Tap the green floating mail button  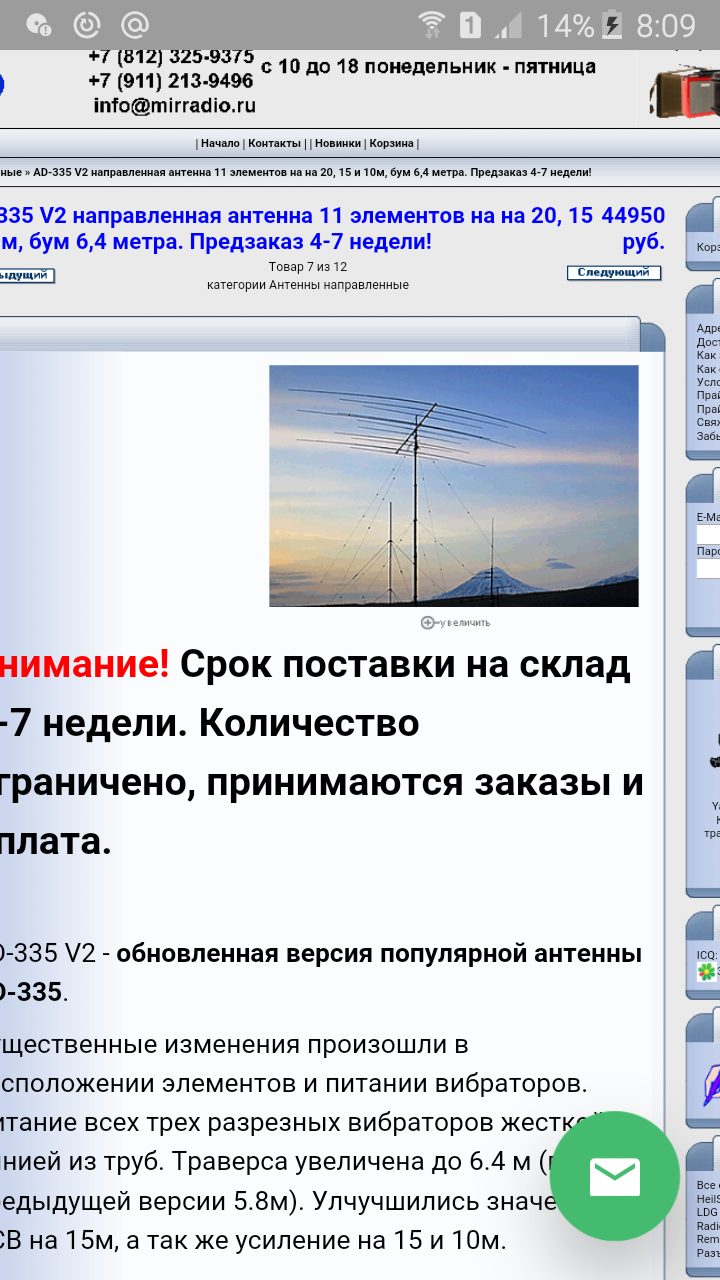coord(614,1176)
